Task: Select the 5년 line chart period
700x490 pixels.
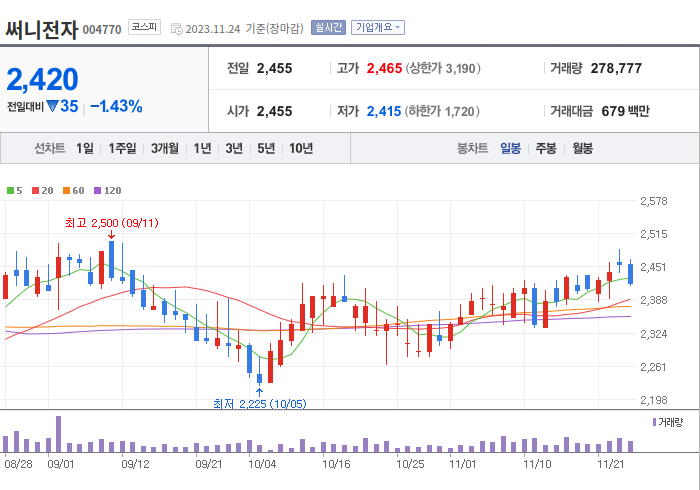Action: click(266, 148)
